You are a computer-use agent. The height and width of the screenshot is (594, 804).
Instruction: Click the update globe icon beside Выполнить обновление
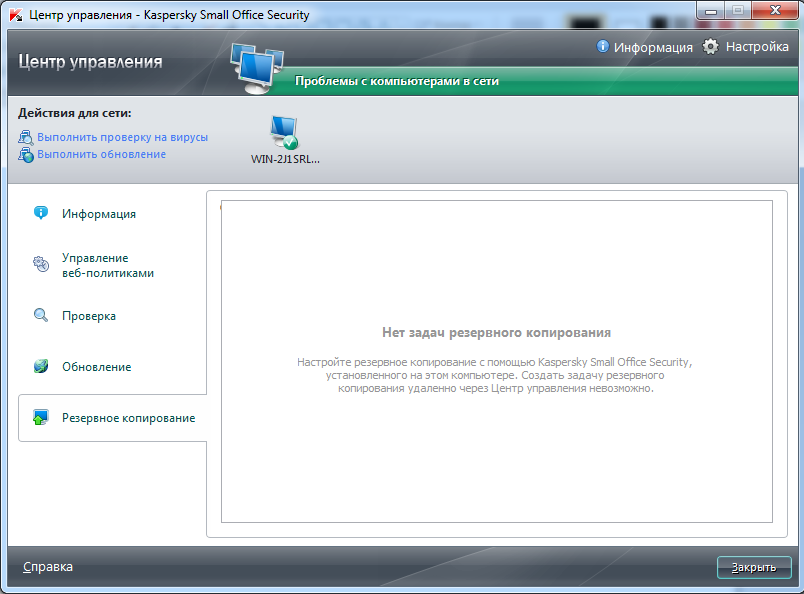click(x=26, y=154)
